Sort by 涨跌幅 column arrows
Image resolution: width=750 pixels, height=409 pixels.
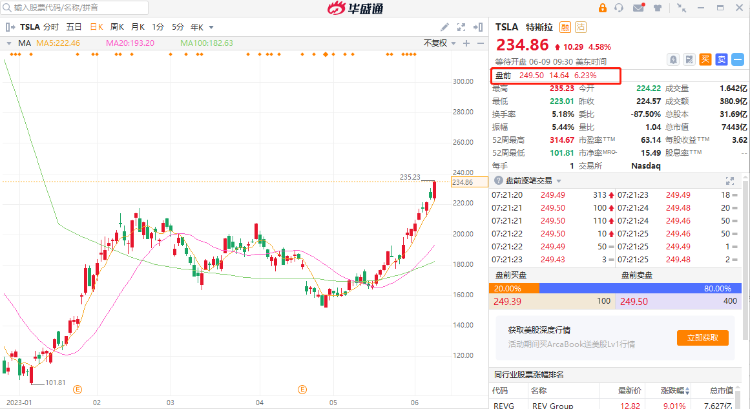(687, 391)
